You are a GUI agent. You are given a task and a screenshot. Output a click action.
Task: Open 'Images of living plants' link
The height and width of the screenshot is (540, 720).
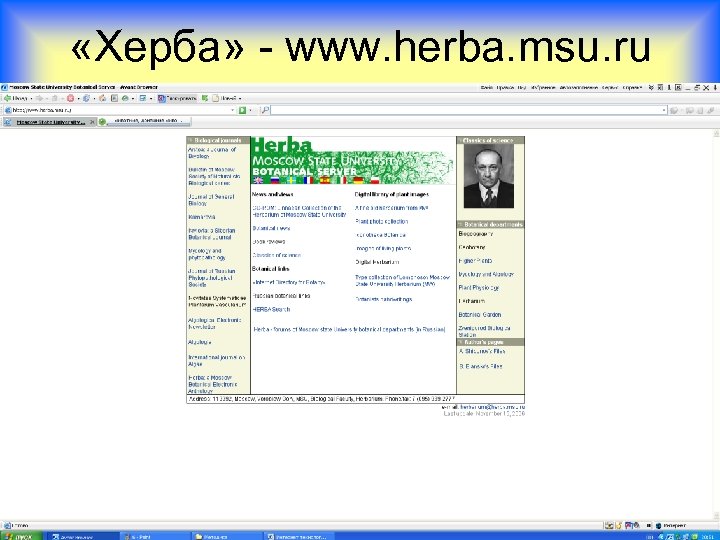click(383, 248)
